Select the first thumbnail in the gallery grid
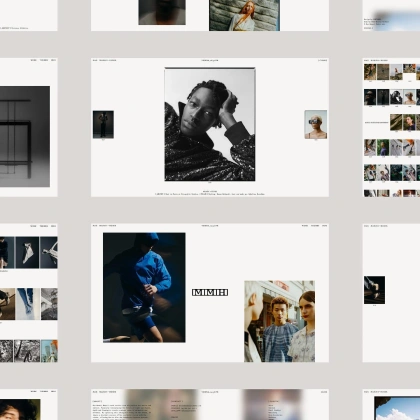420x420 pixels. tap(370, 72)
